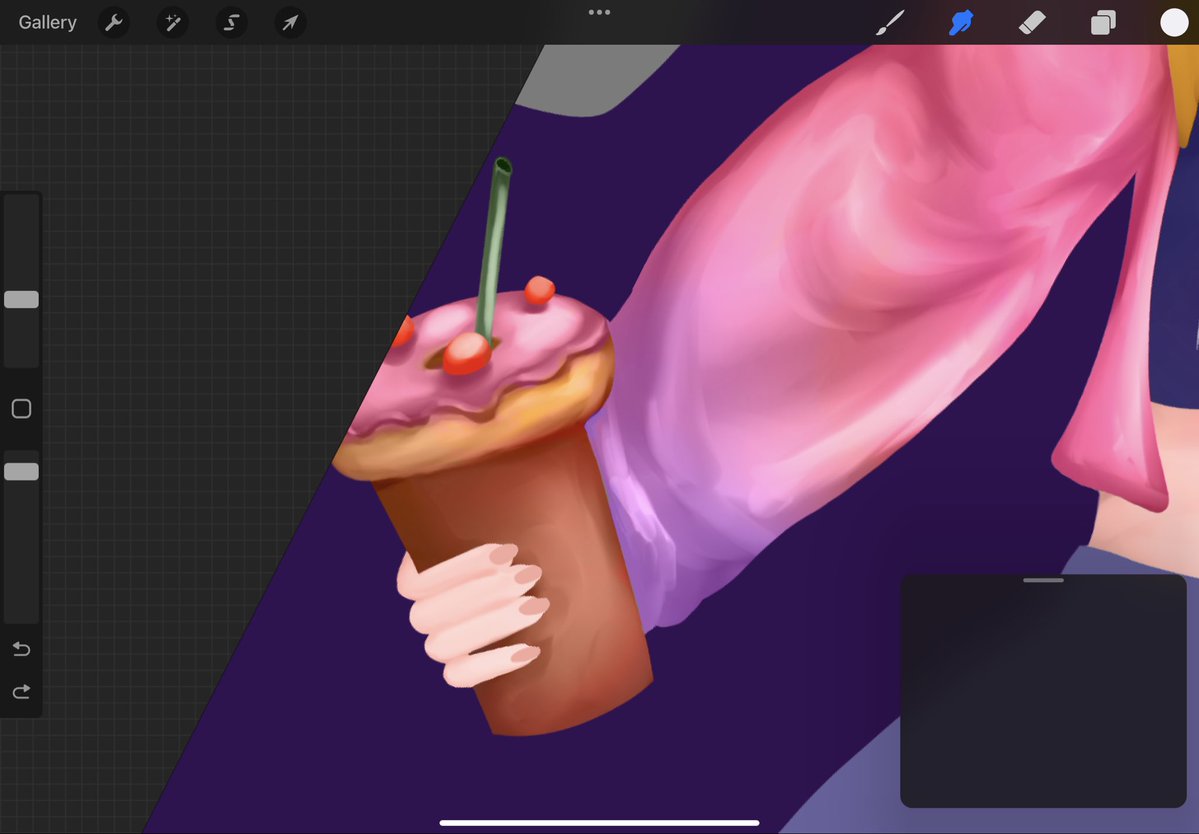Screen dimensions: 1199x834
Task: Open the active color picker circle
Action: click(x=1174, y=23)
